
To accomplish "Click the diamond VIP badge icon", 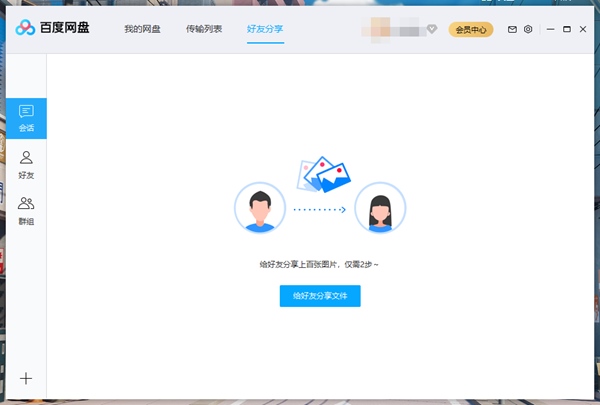I will coord(432,29).
